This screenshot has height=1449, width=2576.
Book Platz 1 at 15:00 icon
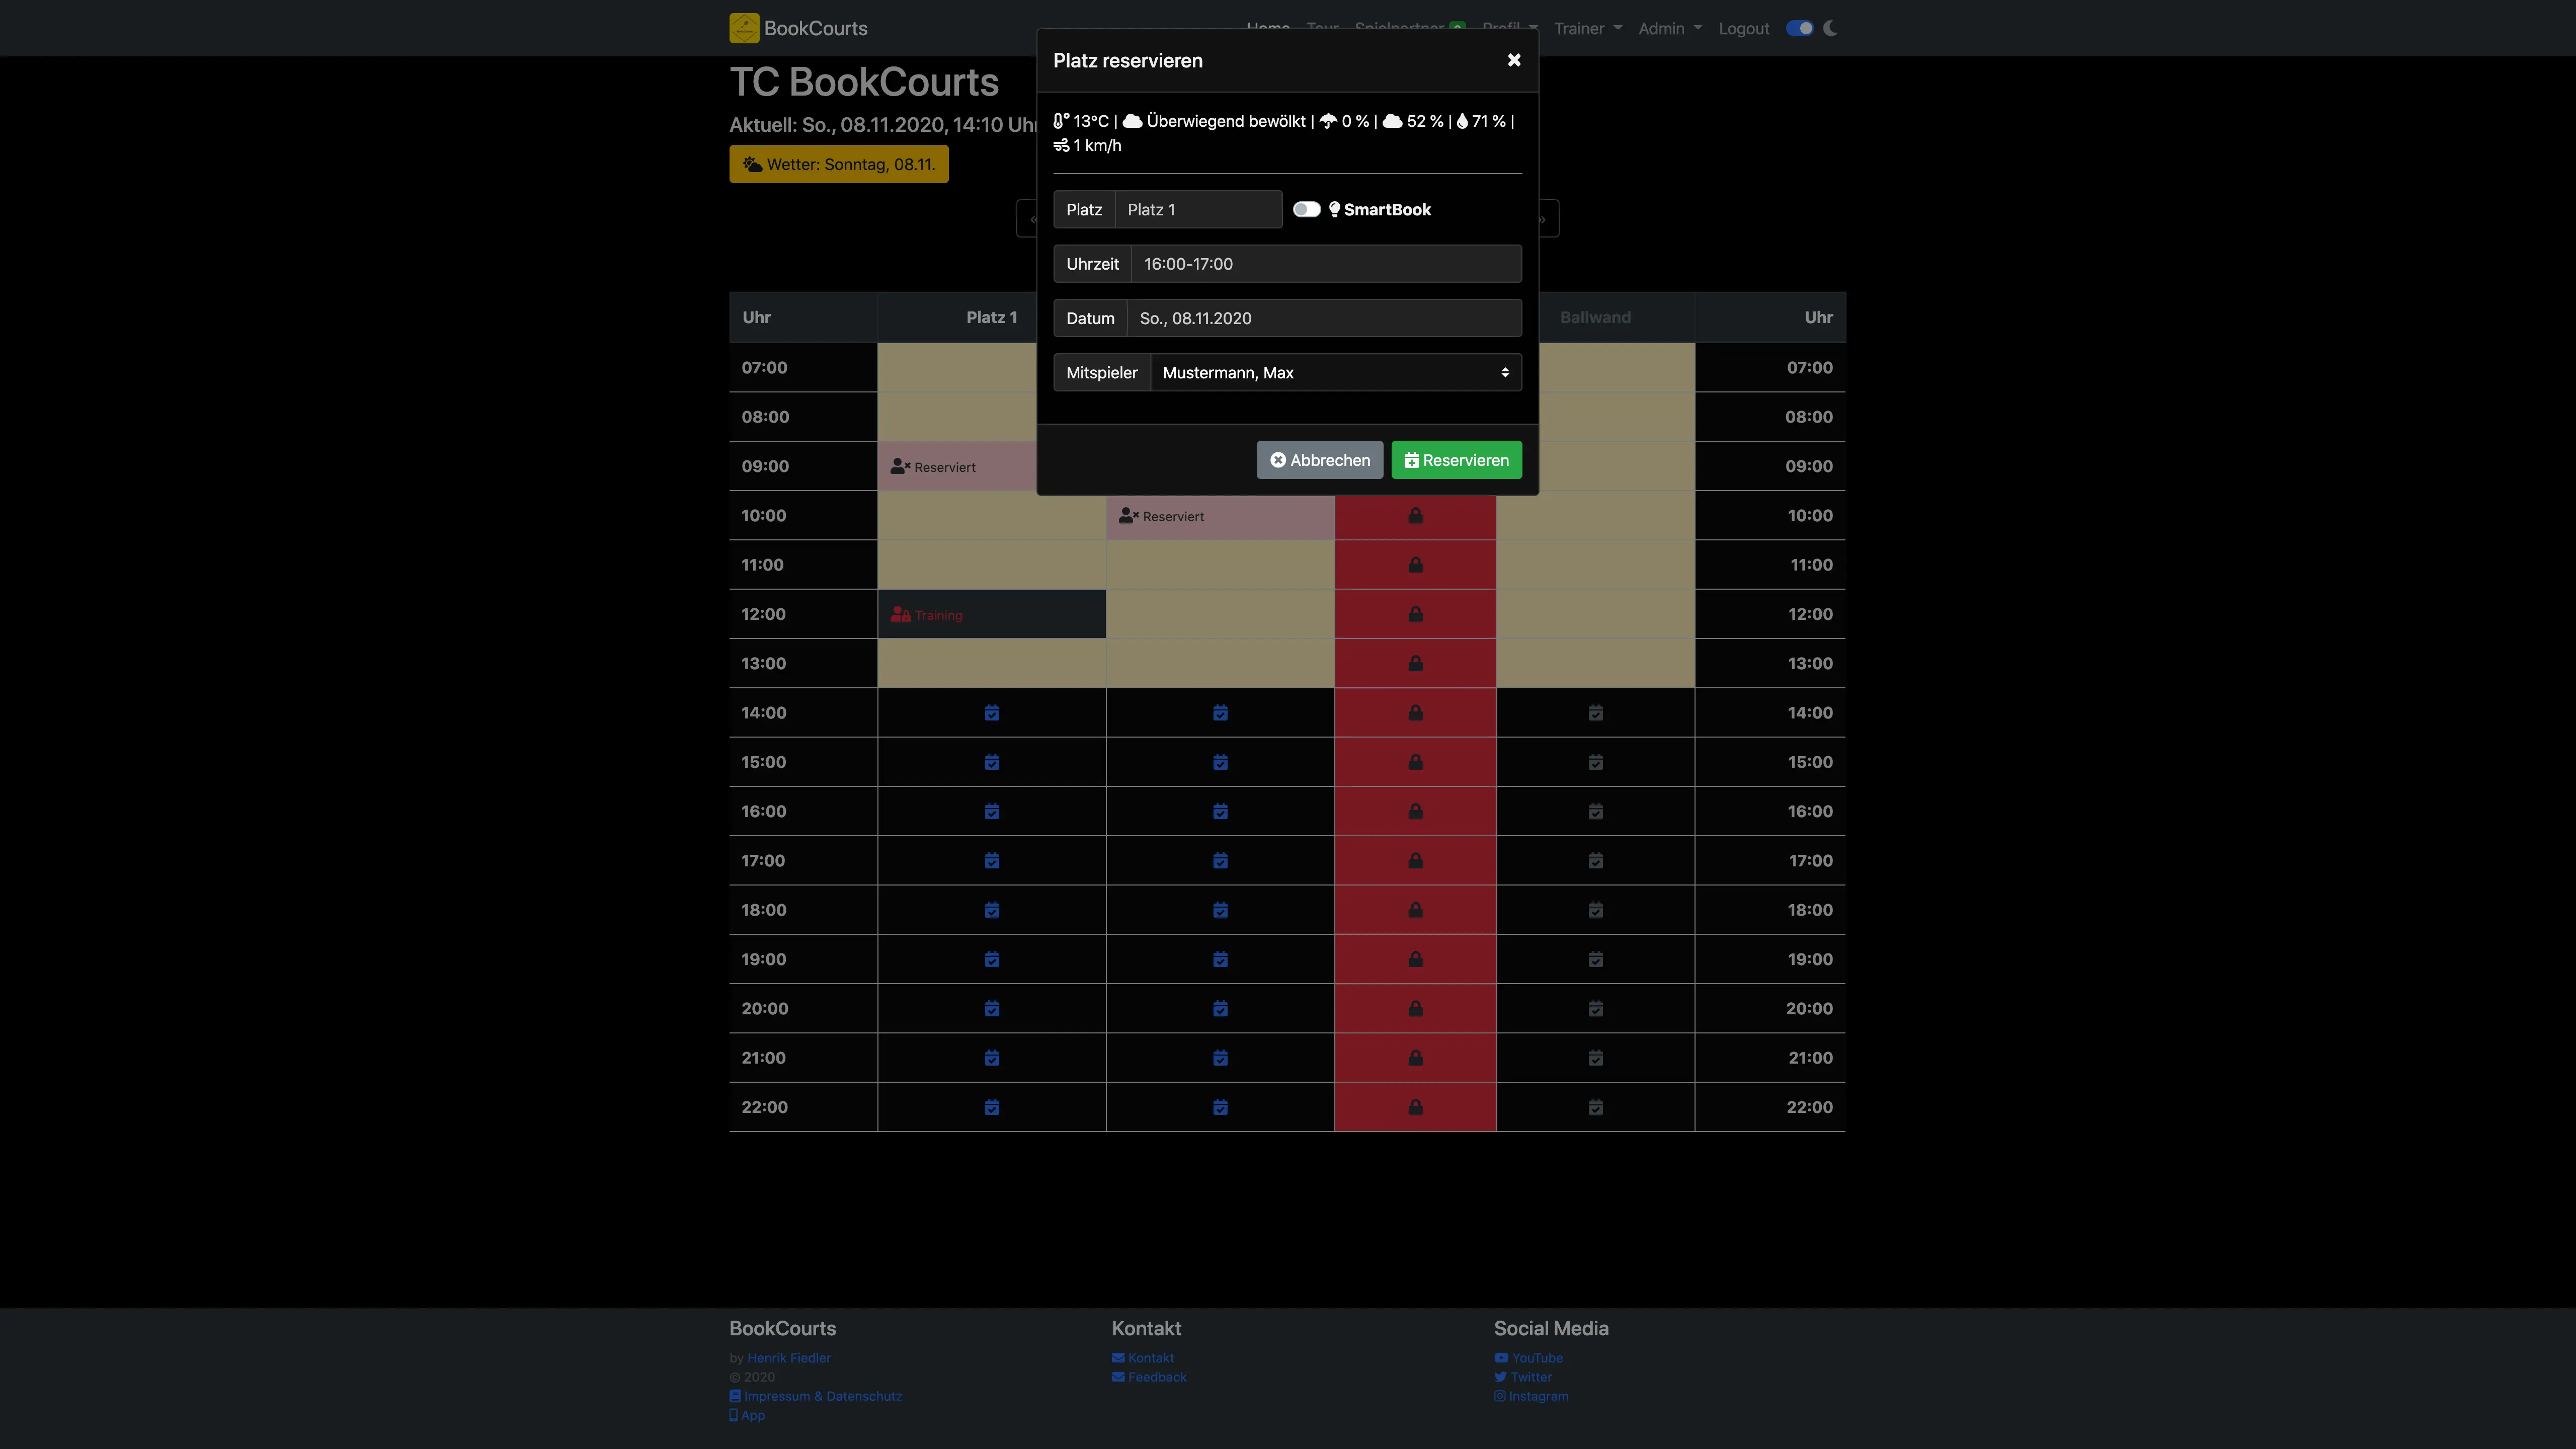coord(991,762)
